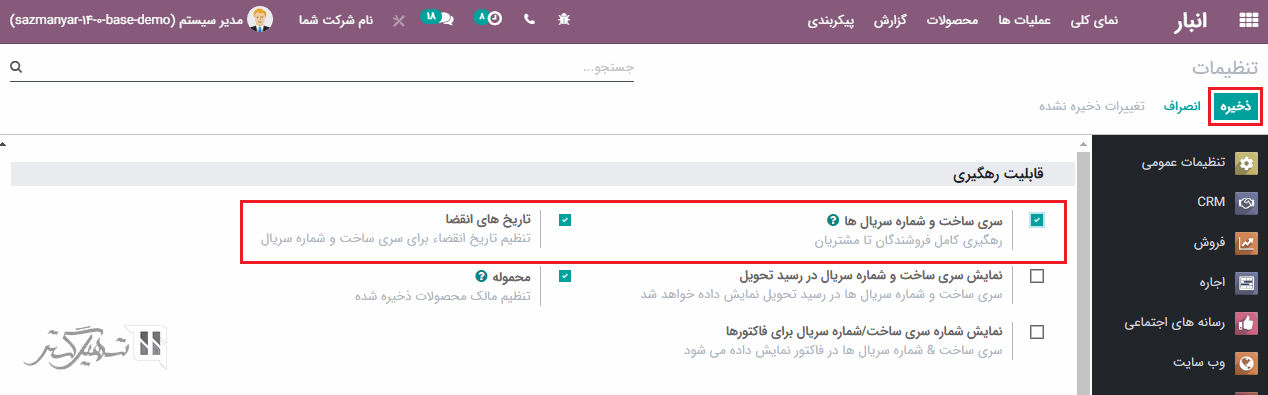Image resolution: width=1268 pixels, height=395 pixels.
Task: Click the phone call icon
Action: click(529, 20)
